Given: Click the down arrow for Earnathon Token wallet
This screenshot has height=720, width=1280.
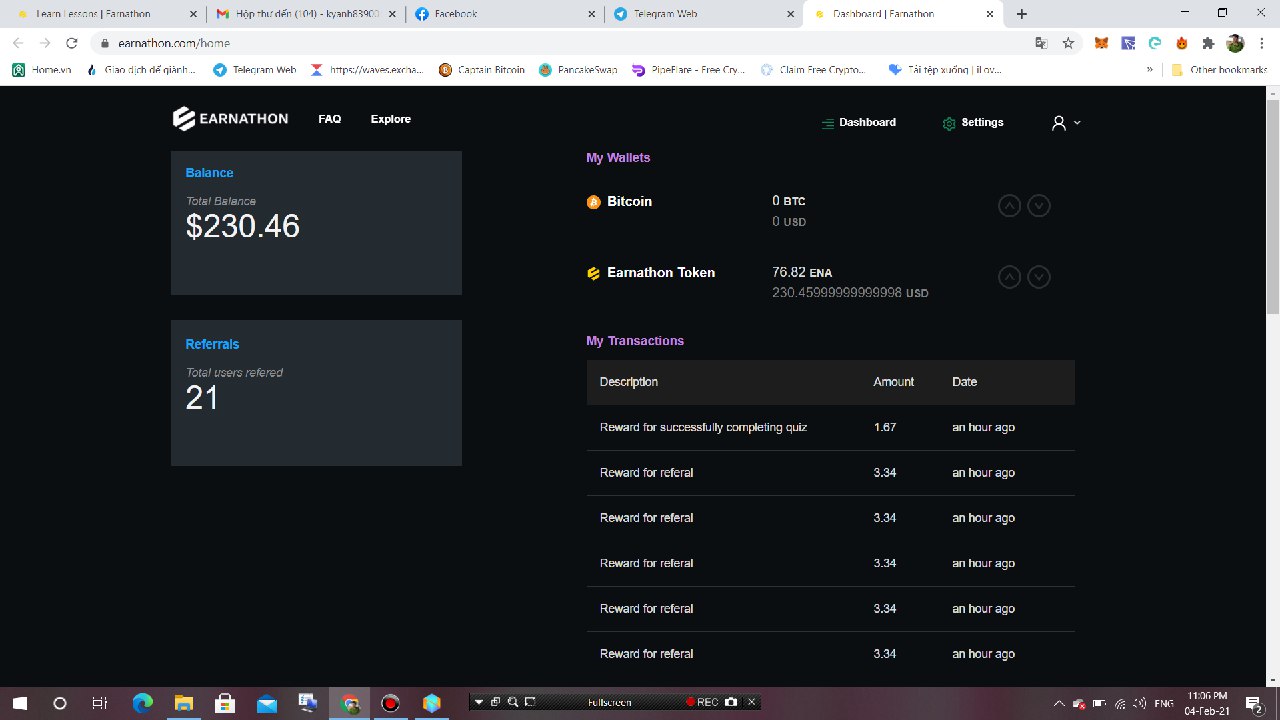Looking at the screenshot, I should [x=1039, y=277].
